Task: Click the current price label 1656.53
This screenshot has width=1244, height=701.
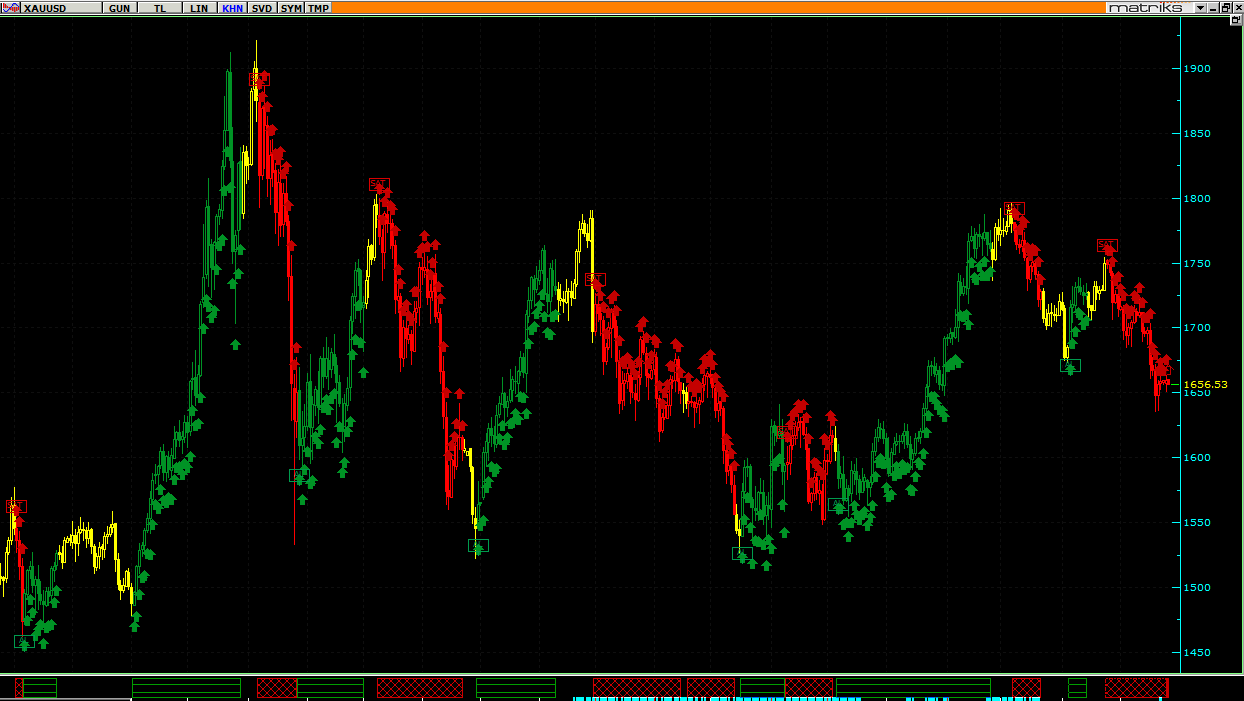Action: coord(1205,384)
